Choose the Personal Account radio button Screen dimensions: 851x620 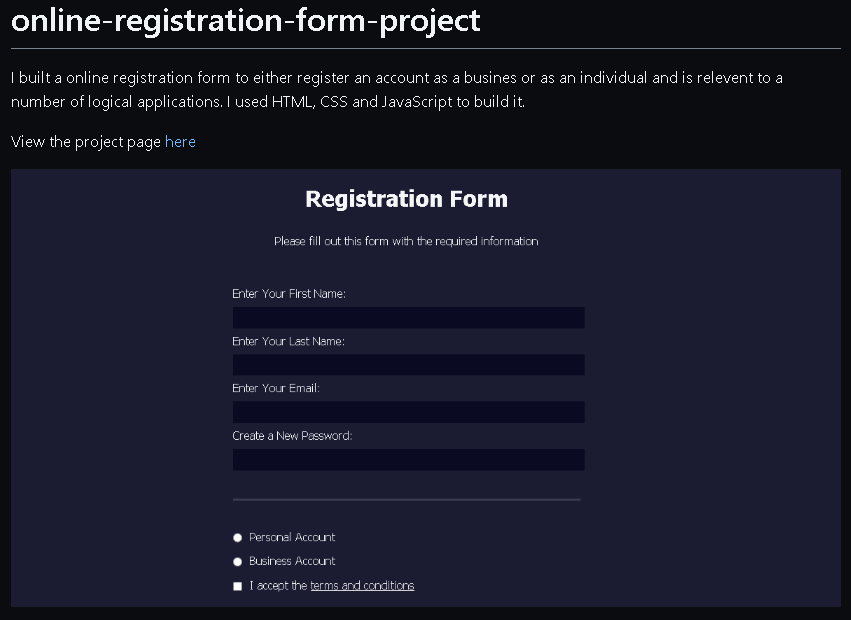tap(238, 538)
